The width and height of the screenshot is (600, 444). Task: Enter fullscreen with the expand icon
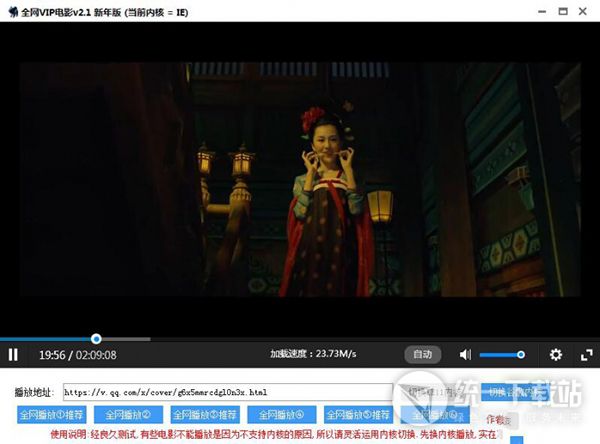coord(585,355)
